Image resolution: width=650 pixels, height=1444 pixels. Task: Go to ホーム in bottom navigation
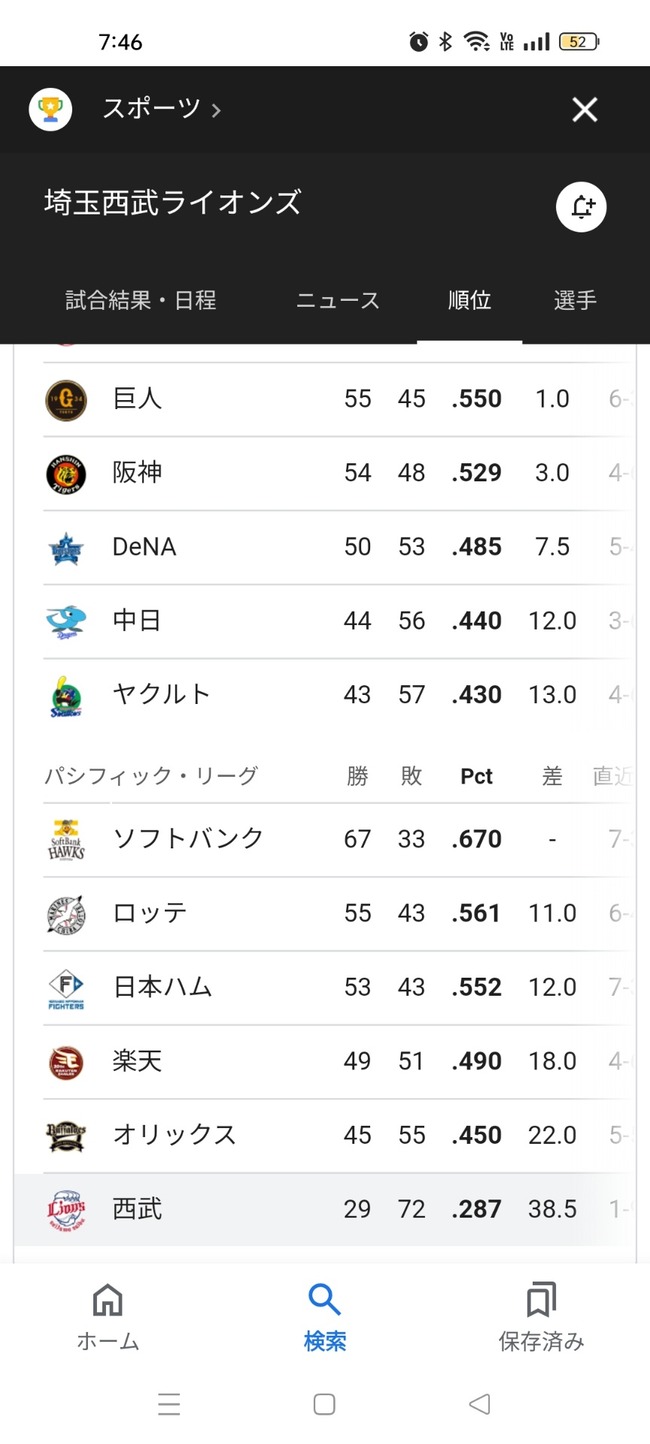point(107,1319)
